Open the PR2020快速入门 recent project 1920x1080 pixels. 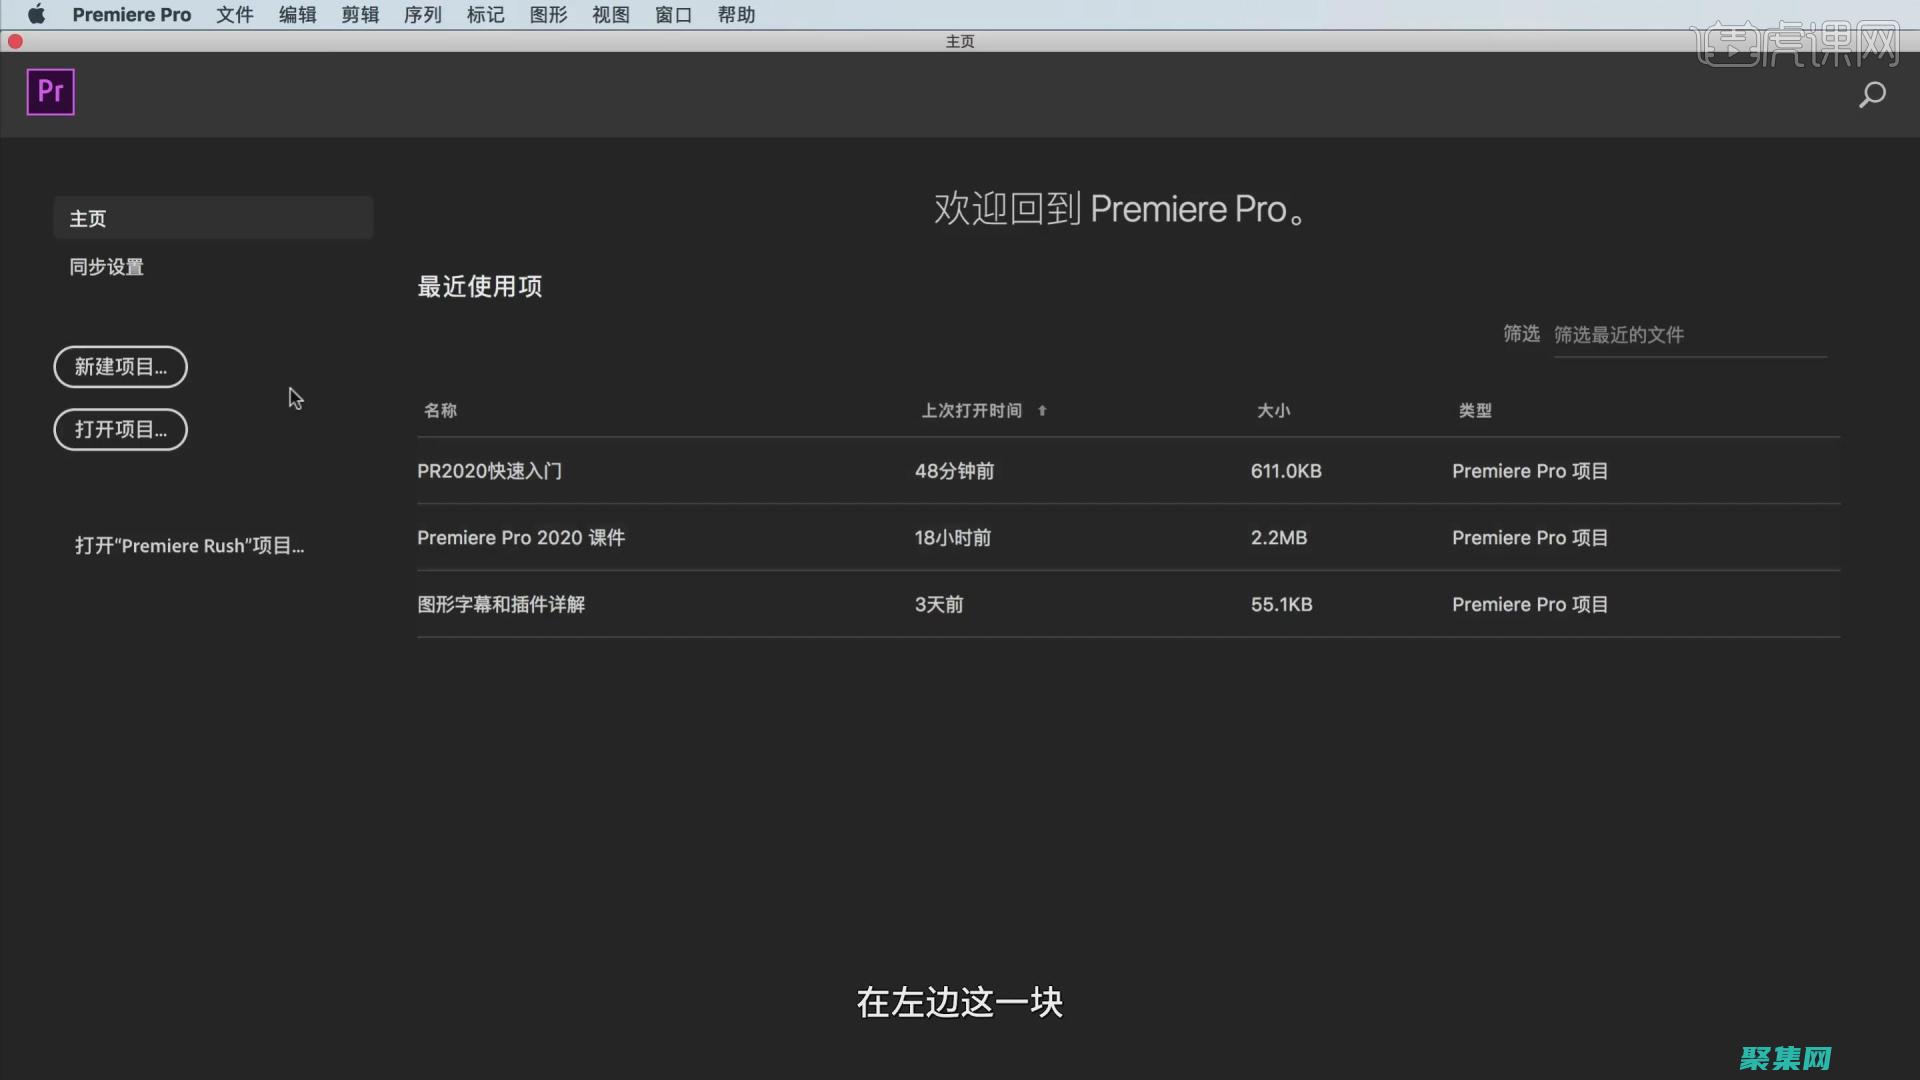(x=489, y=471)
